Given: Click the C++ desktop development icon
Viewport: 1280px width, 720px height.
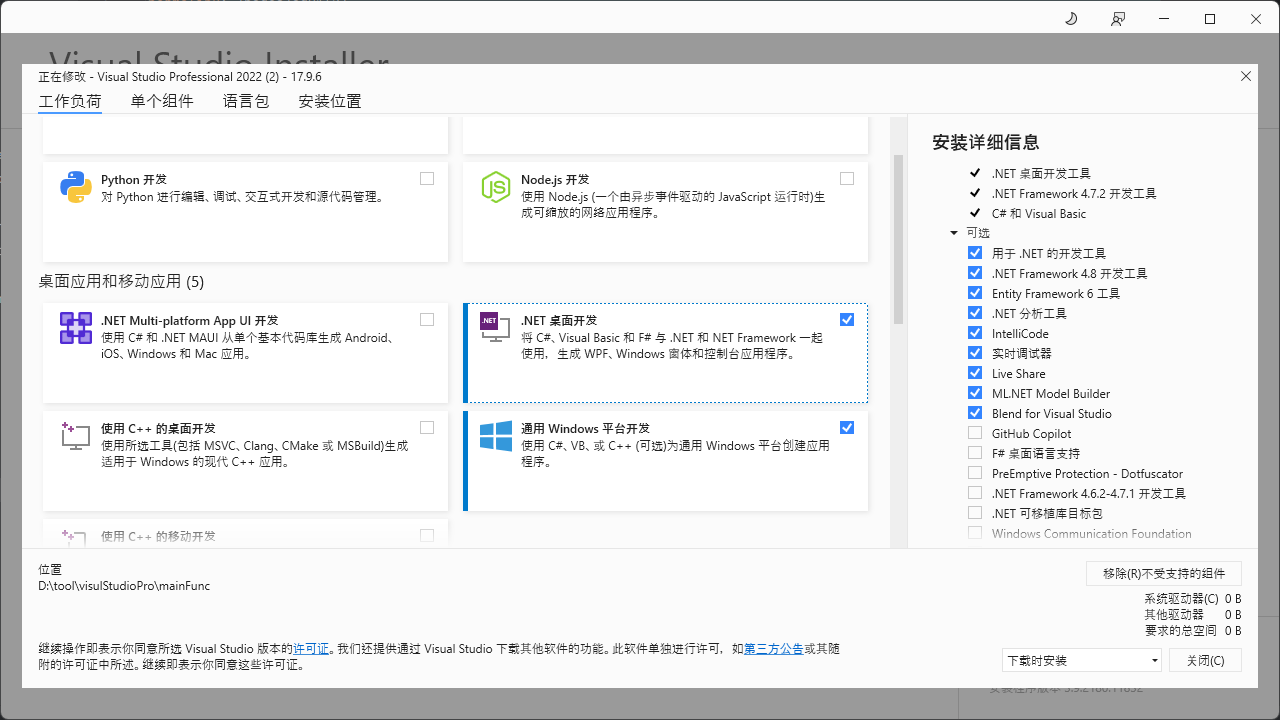Looking at the screenshot, I should [x=76, y=435].
